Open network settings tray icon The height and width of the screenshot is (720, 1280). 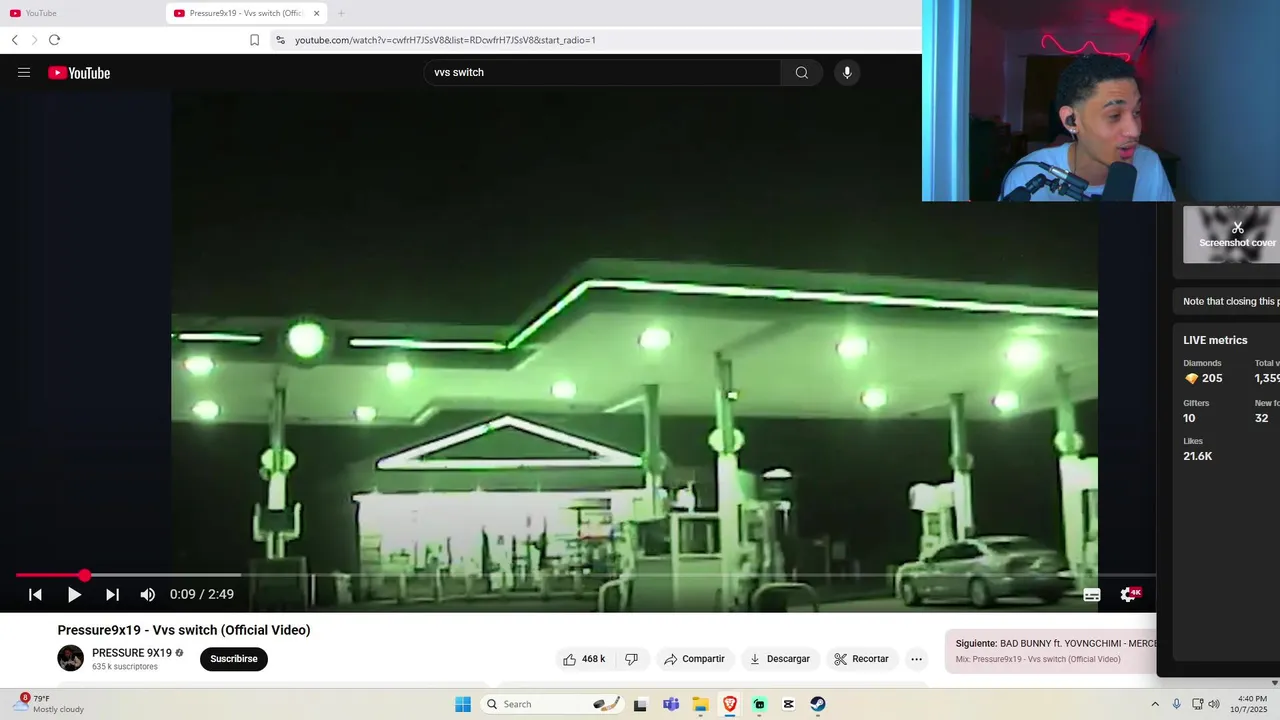pyautogui.click(x=1197, y=704)
